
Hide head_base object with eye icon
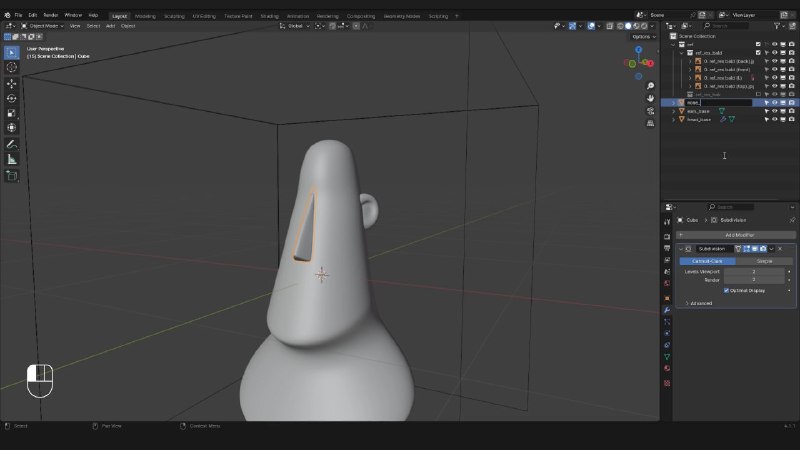click(x=774, y=119)
